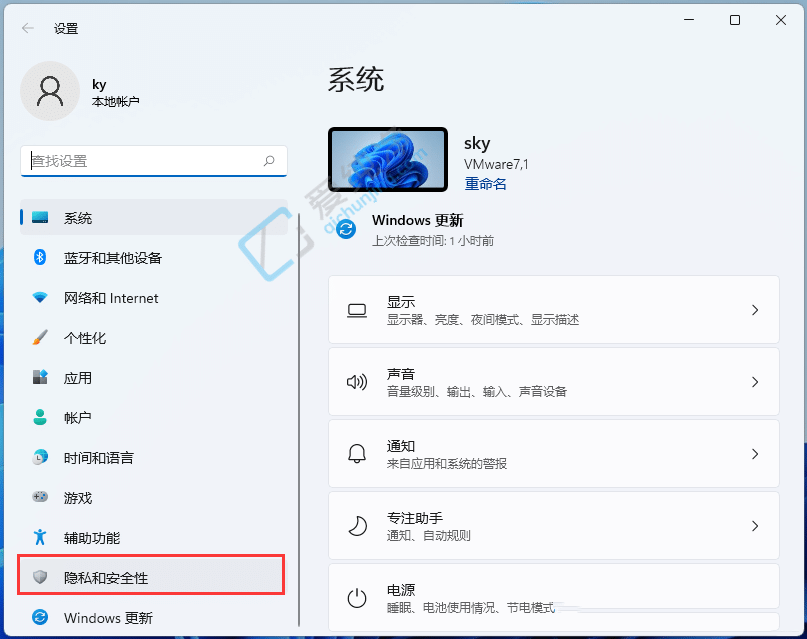This screenshot has height=639, width=807.
Task: Select Windows 更新 label in sidebar
Action: point(108,618)
